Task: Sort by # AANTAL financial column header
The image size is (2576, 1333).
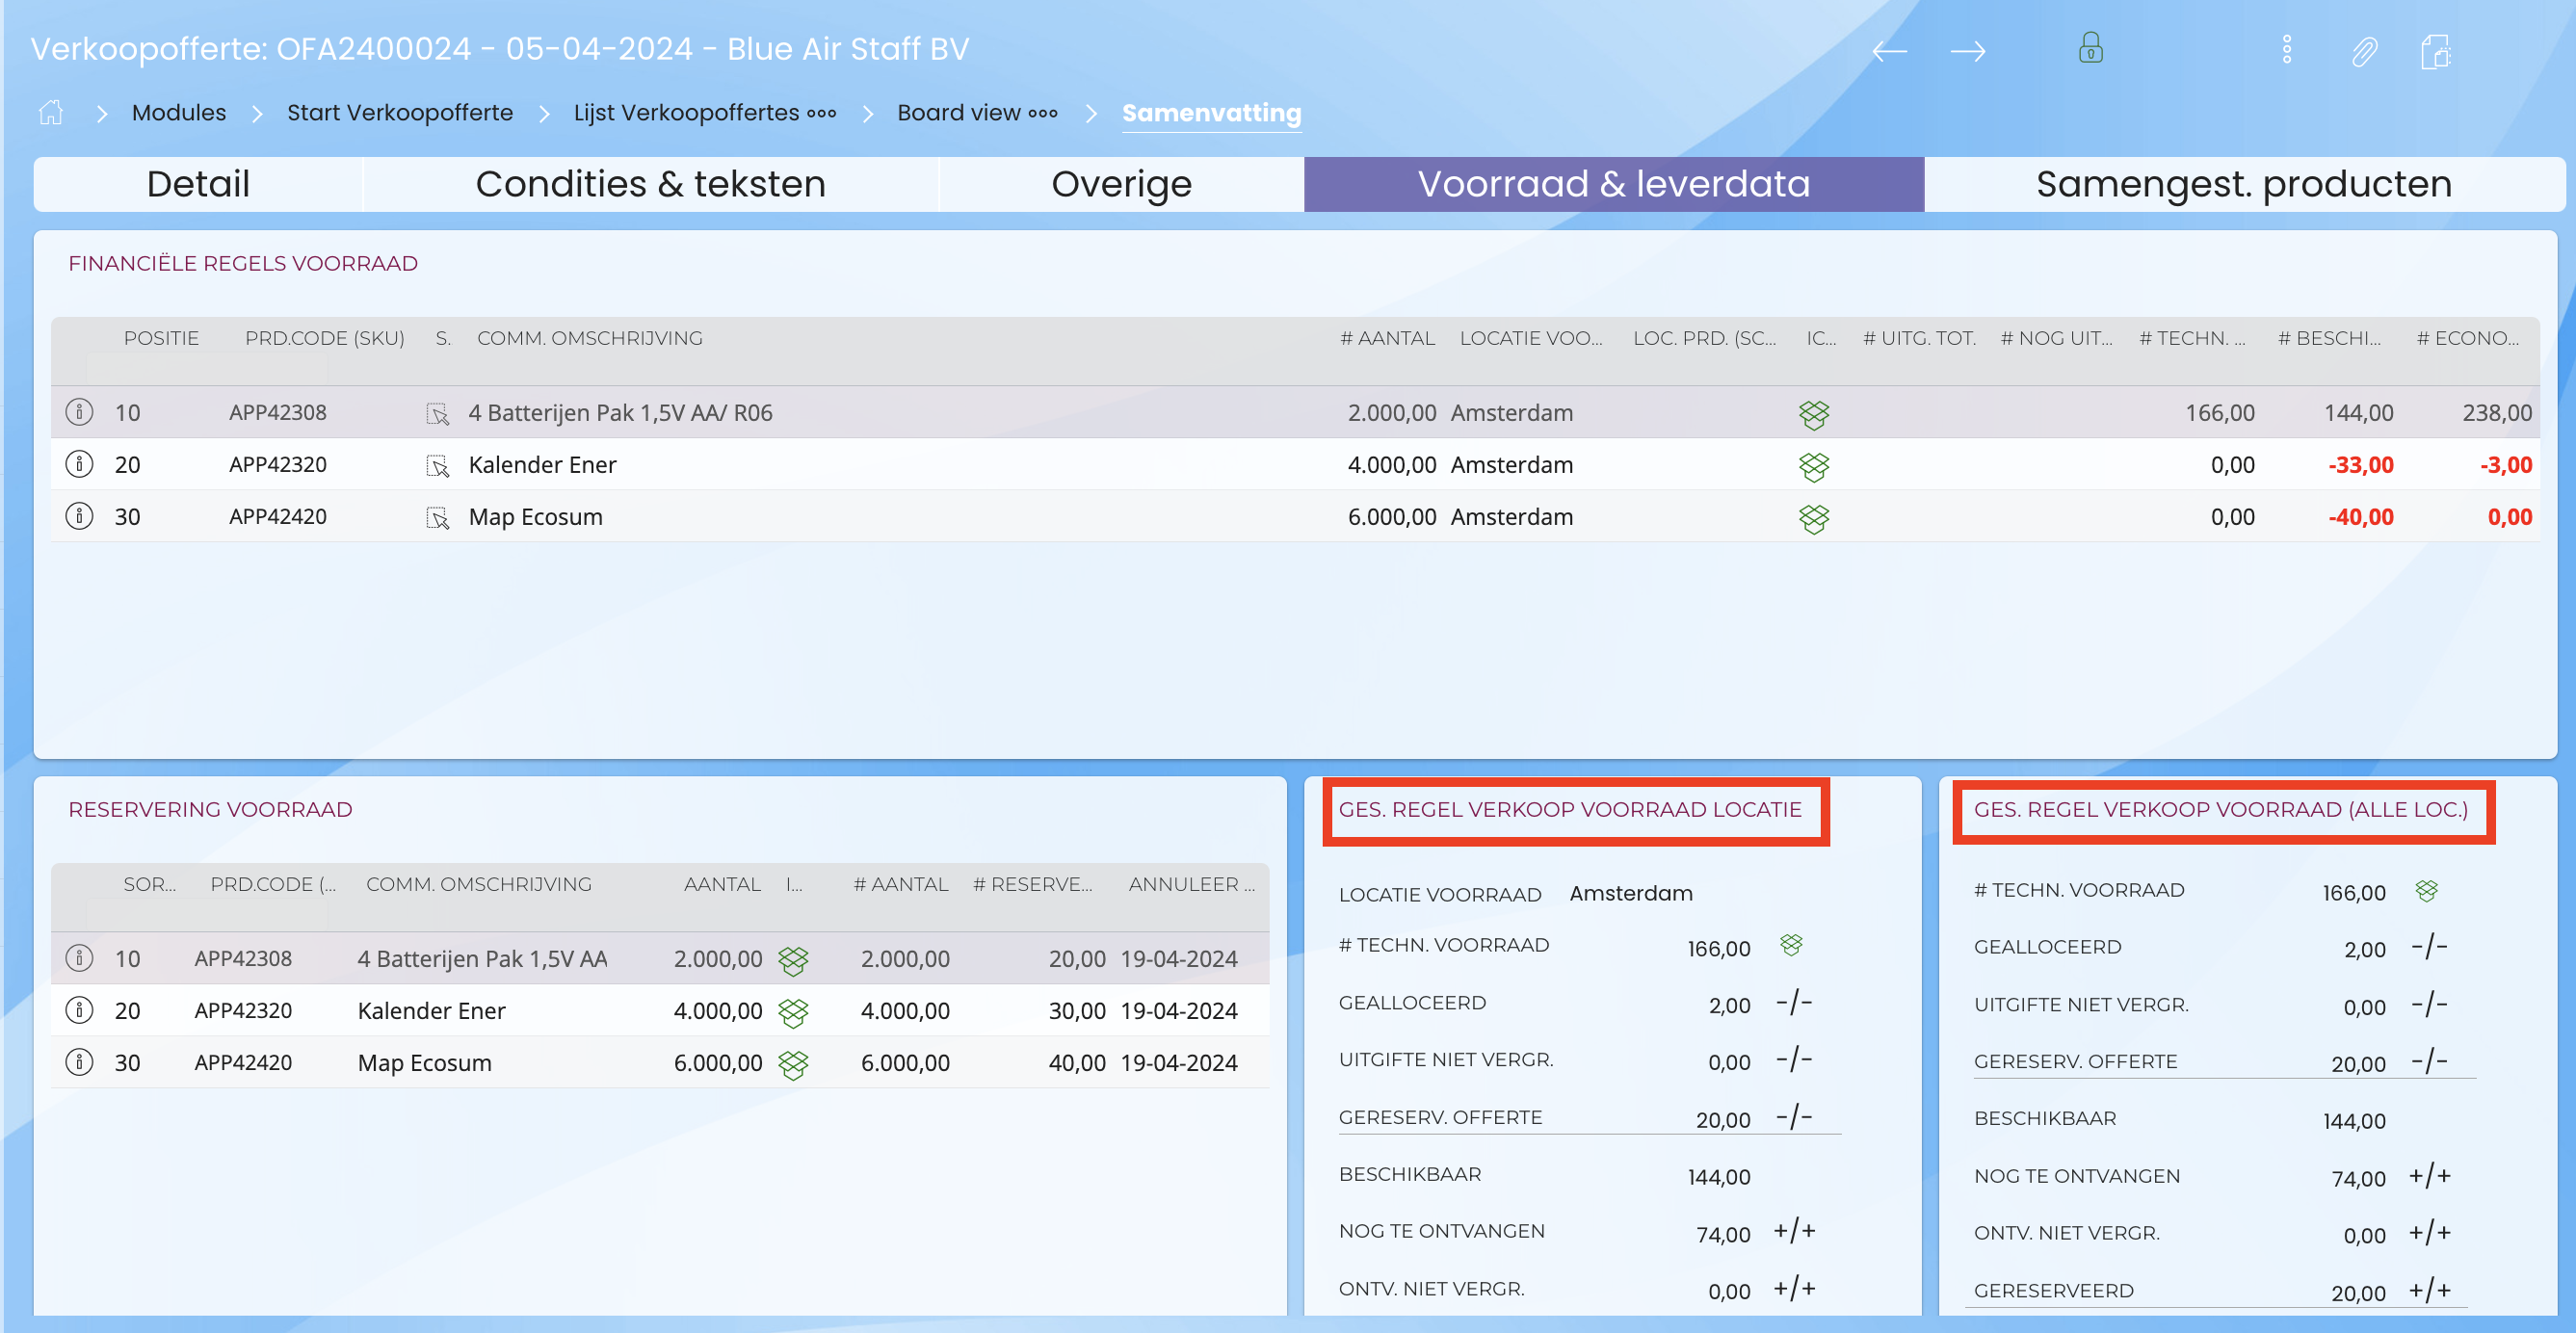Action: [x=1387, y=338]
